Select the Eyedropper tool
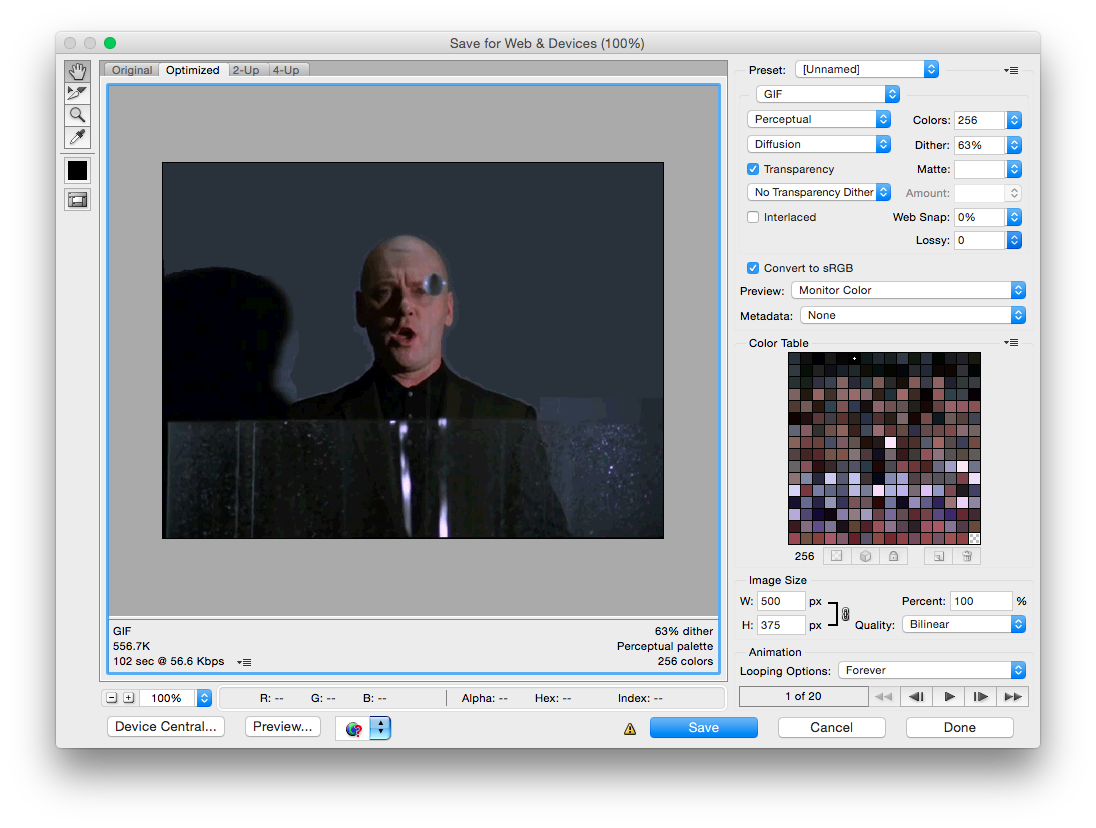The height and width of the screenshot is (828, 1096). pyautogui.click(x=78, y=137)
